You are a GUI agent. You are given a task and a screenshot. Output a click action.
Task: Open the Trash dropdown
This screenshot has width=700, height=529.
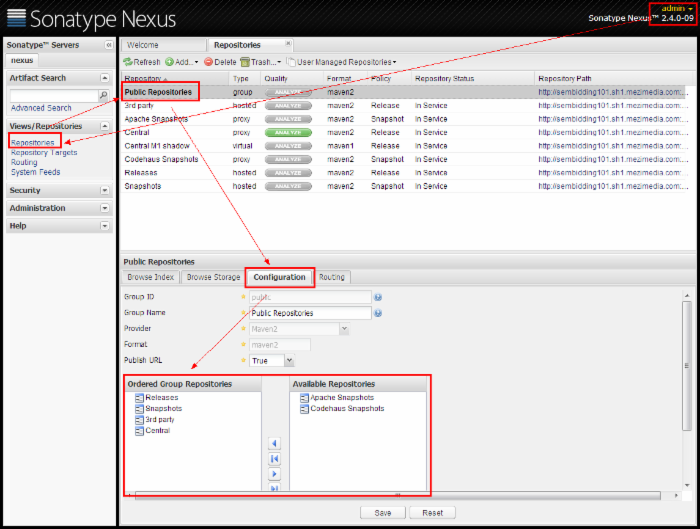tap(261, 62)
